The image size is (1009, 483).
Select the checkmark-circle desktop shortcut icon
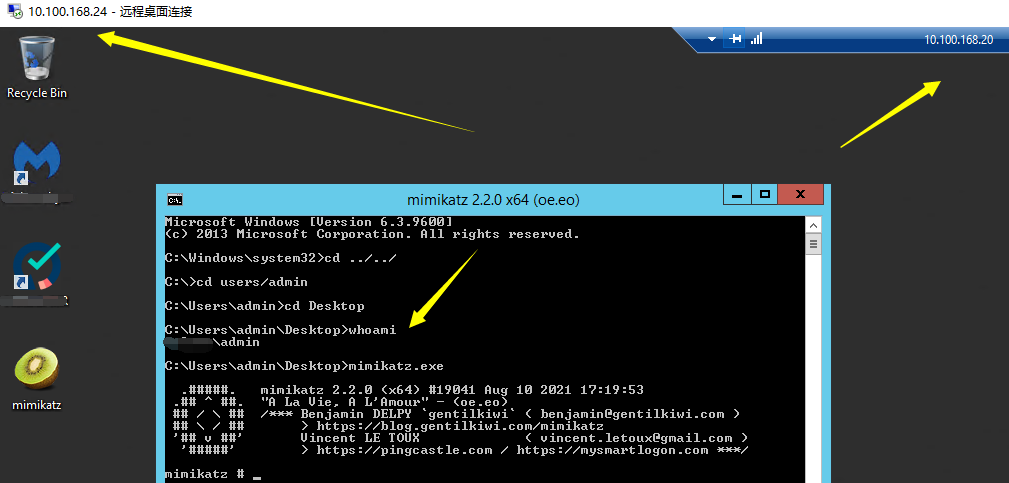(x=37, y=265)
